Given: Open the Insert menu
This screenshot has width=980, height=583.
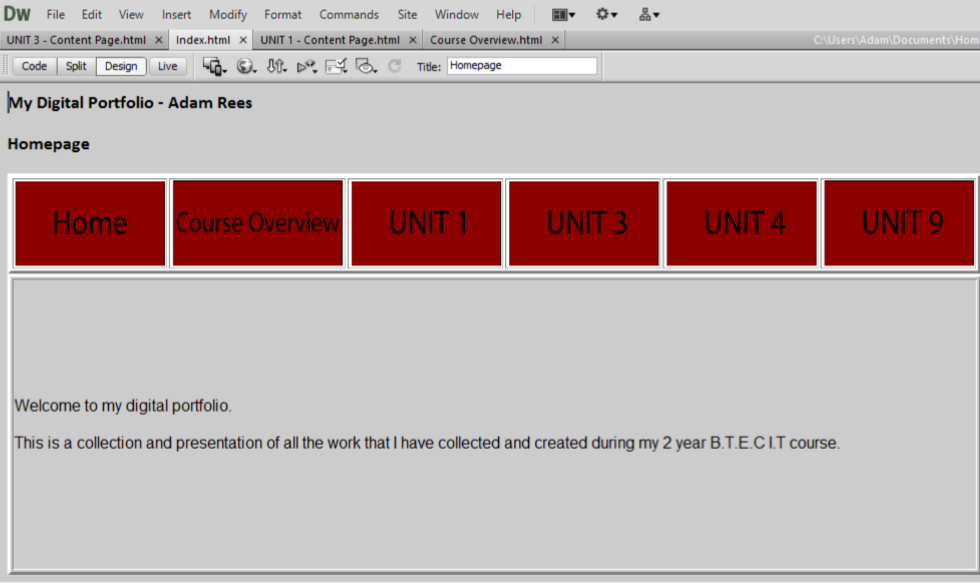Looking at the screenshot, I should click(176, 14).
